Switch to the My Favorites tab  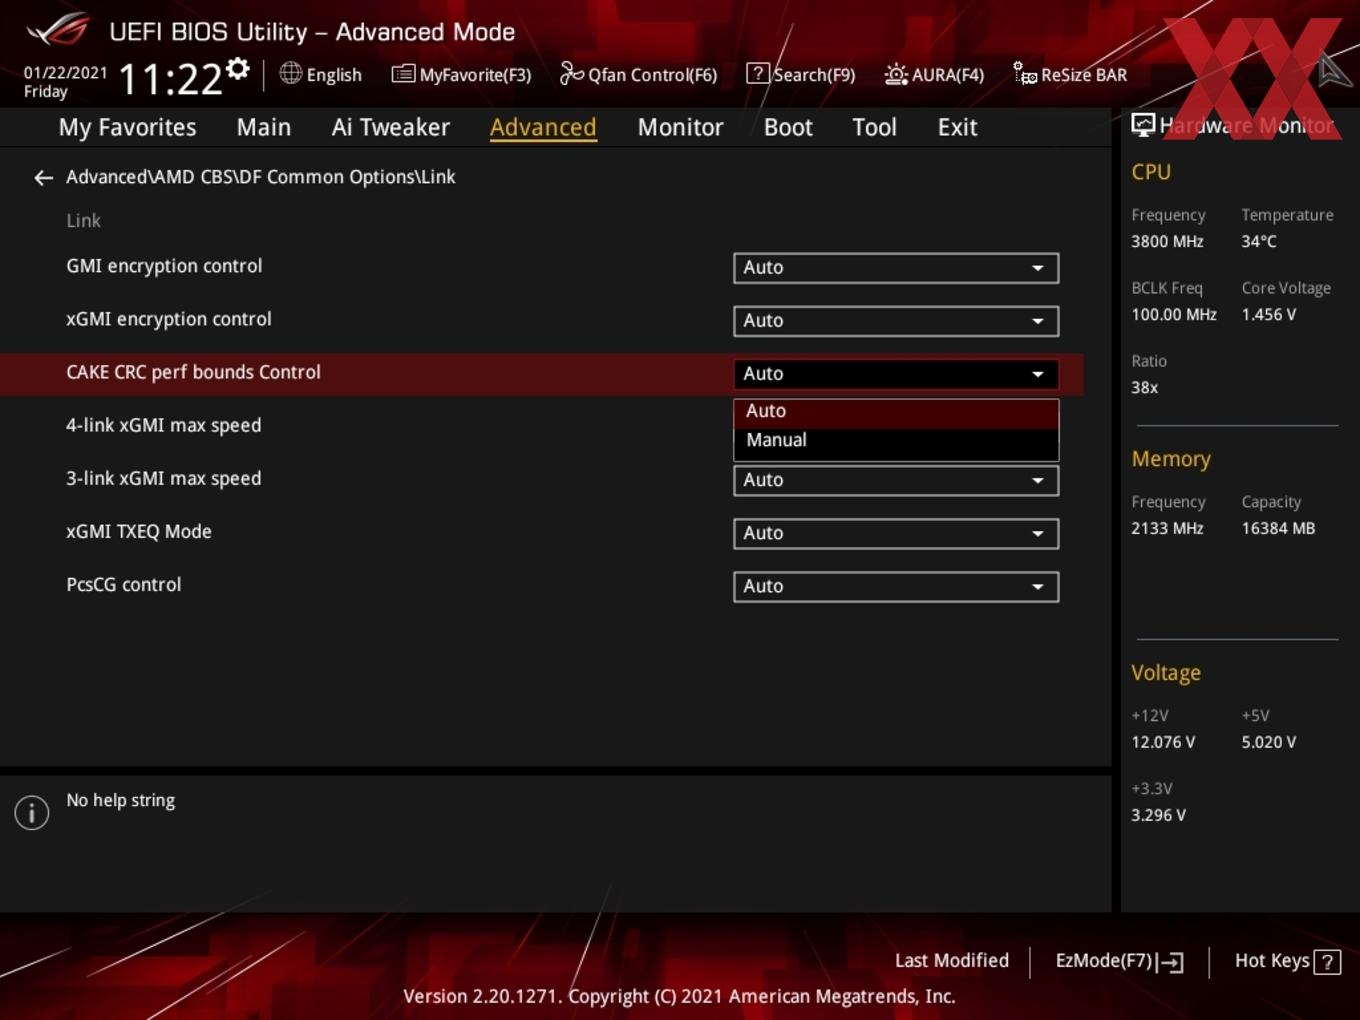(127, 128)
